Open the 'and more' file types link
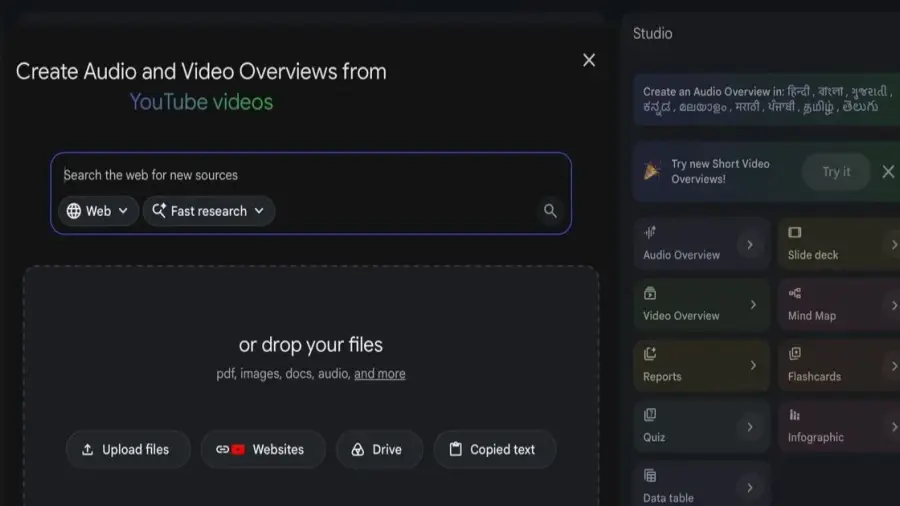900x506 pixels. tap(379, 374)
